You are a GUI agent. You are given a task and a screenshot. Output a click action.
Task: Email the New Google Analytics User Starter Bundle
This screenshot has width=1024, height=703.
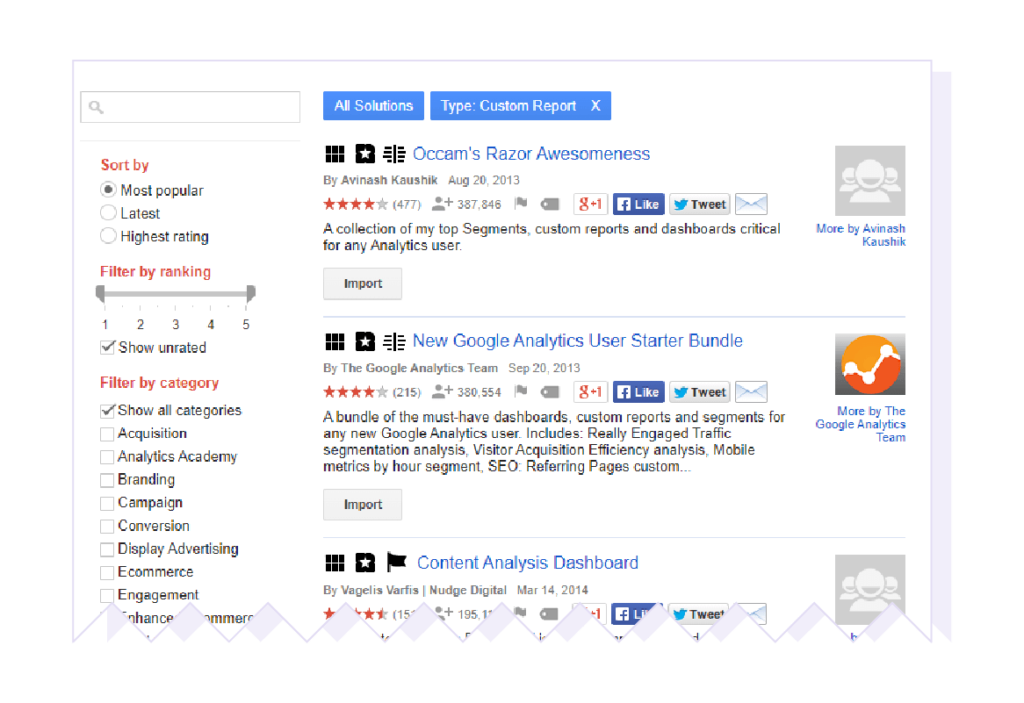coord(751,392)
